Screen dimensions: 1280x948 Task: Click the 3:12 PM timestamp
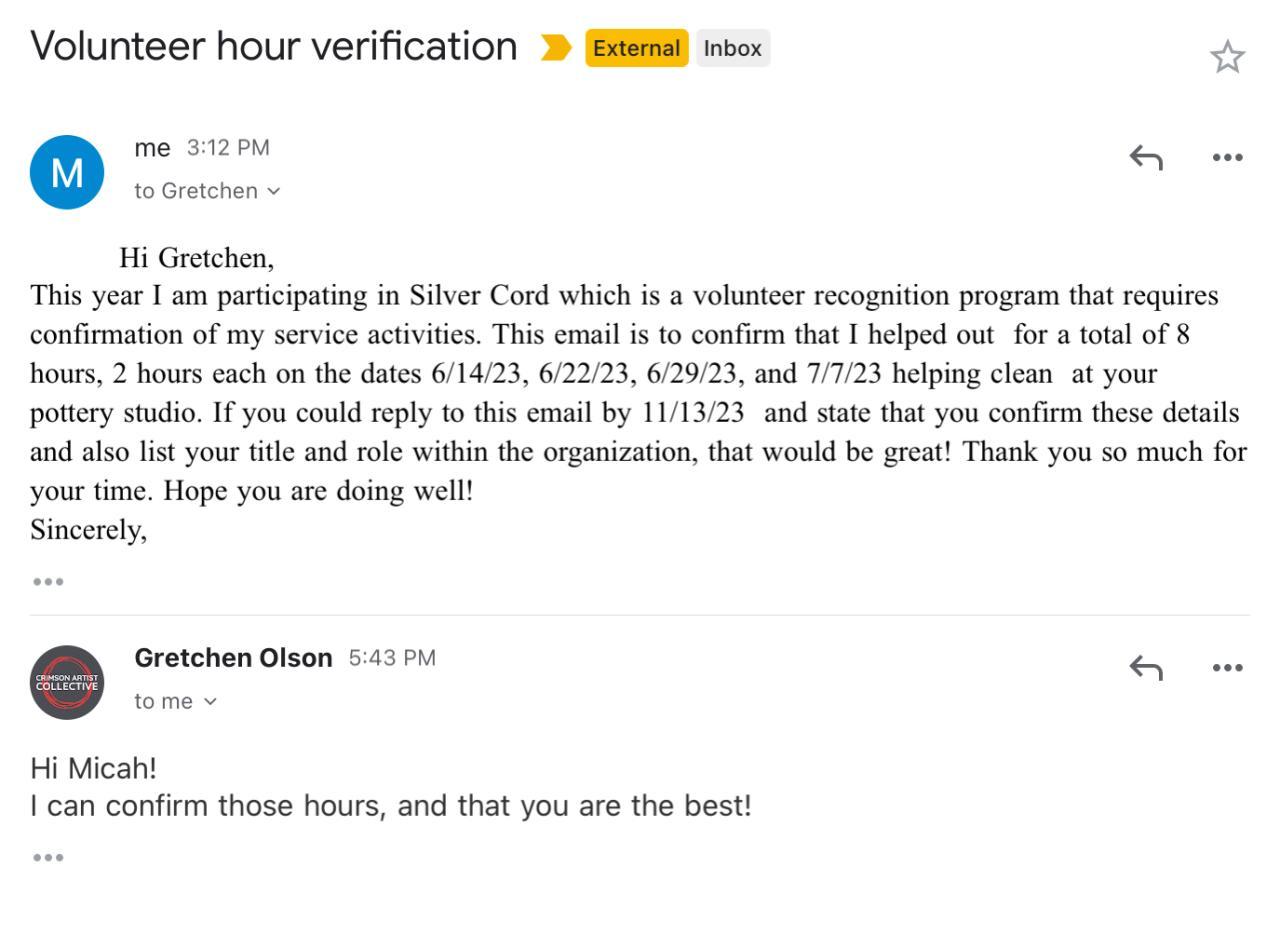[228, 148]
